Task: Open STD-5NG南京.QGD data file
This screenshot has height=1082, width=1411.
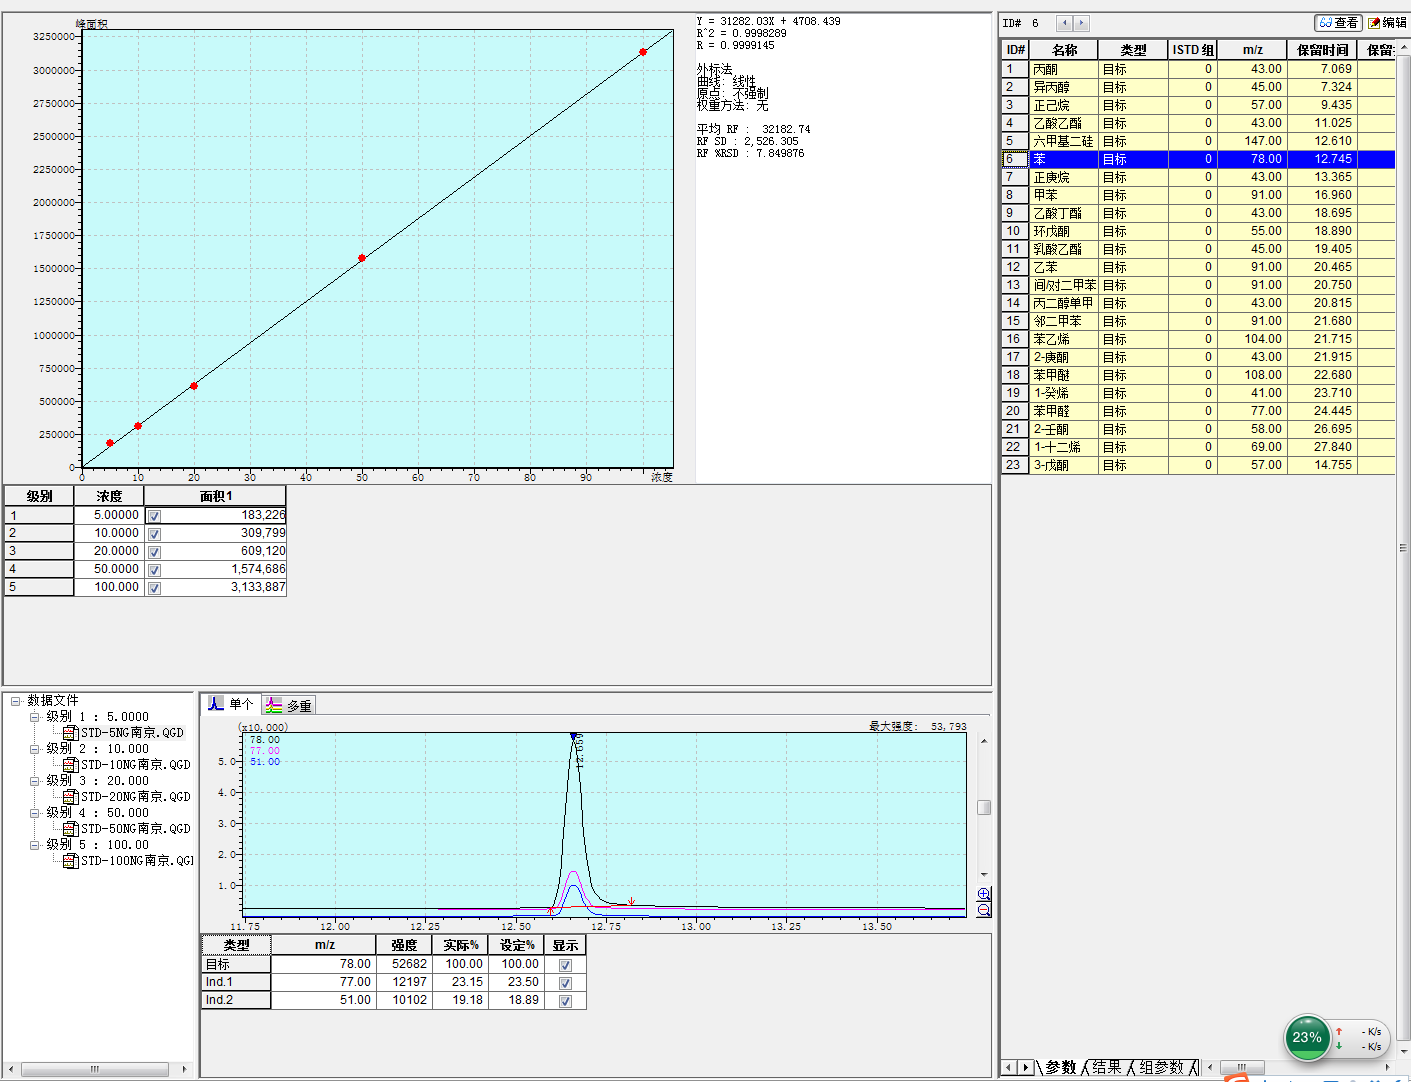Action: tap(124, 733)
